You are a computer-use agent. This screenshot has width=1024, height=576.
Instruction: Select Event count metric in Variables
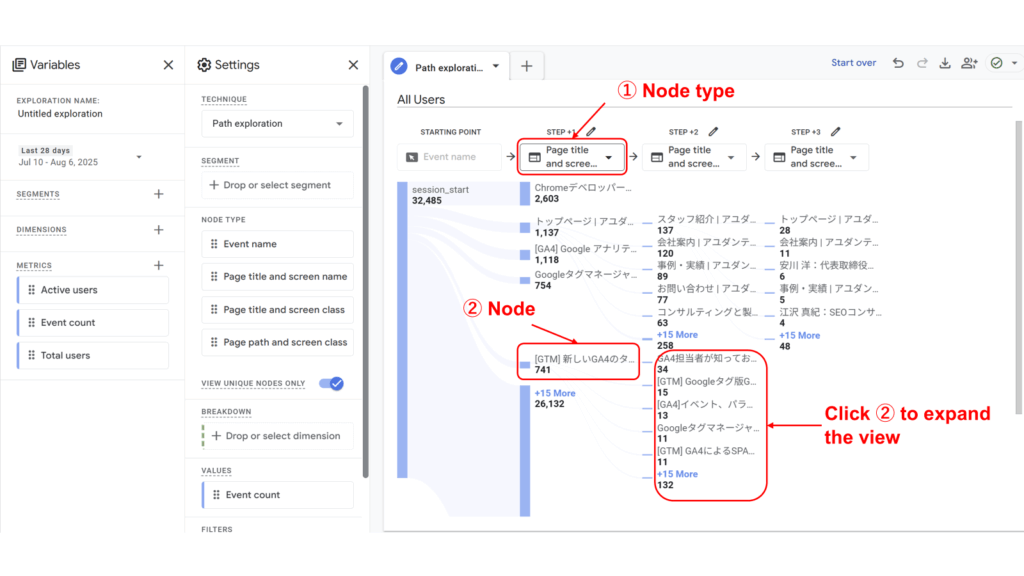[x=93, y=323]
